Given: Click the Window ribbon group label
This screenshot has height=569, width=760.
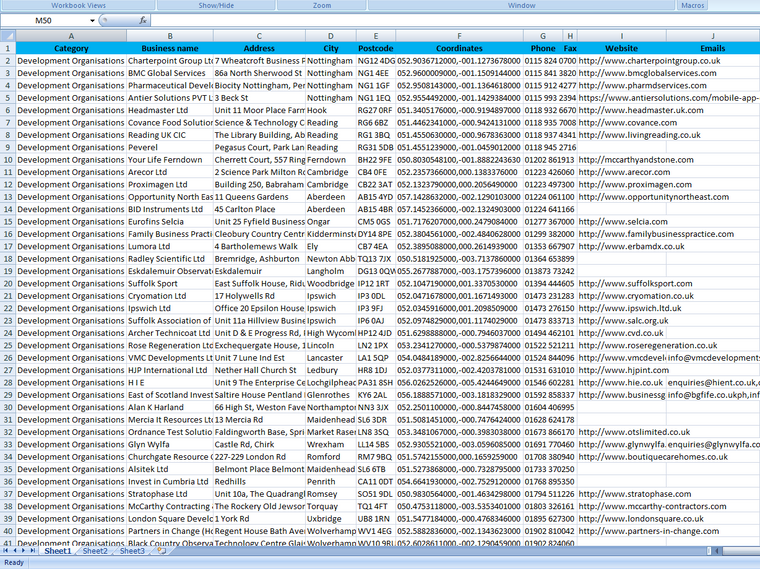Looking at the screenshot, I should [522, 5].
